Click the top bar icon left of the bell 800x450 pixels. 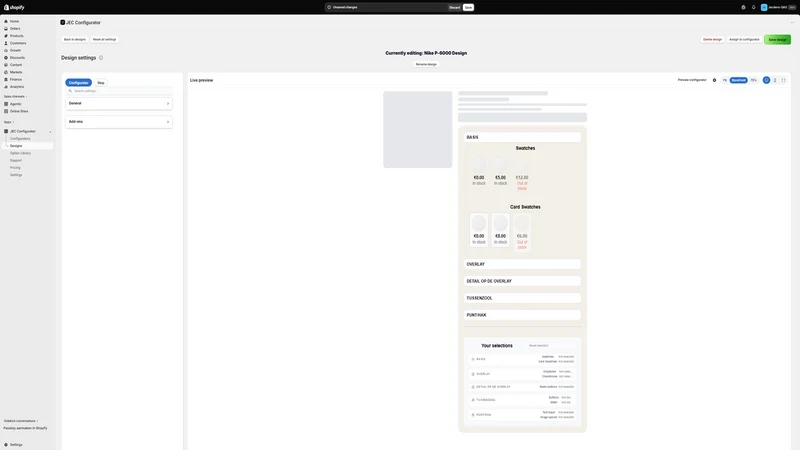(743, 7)
